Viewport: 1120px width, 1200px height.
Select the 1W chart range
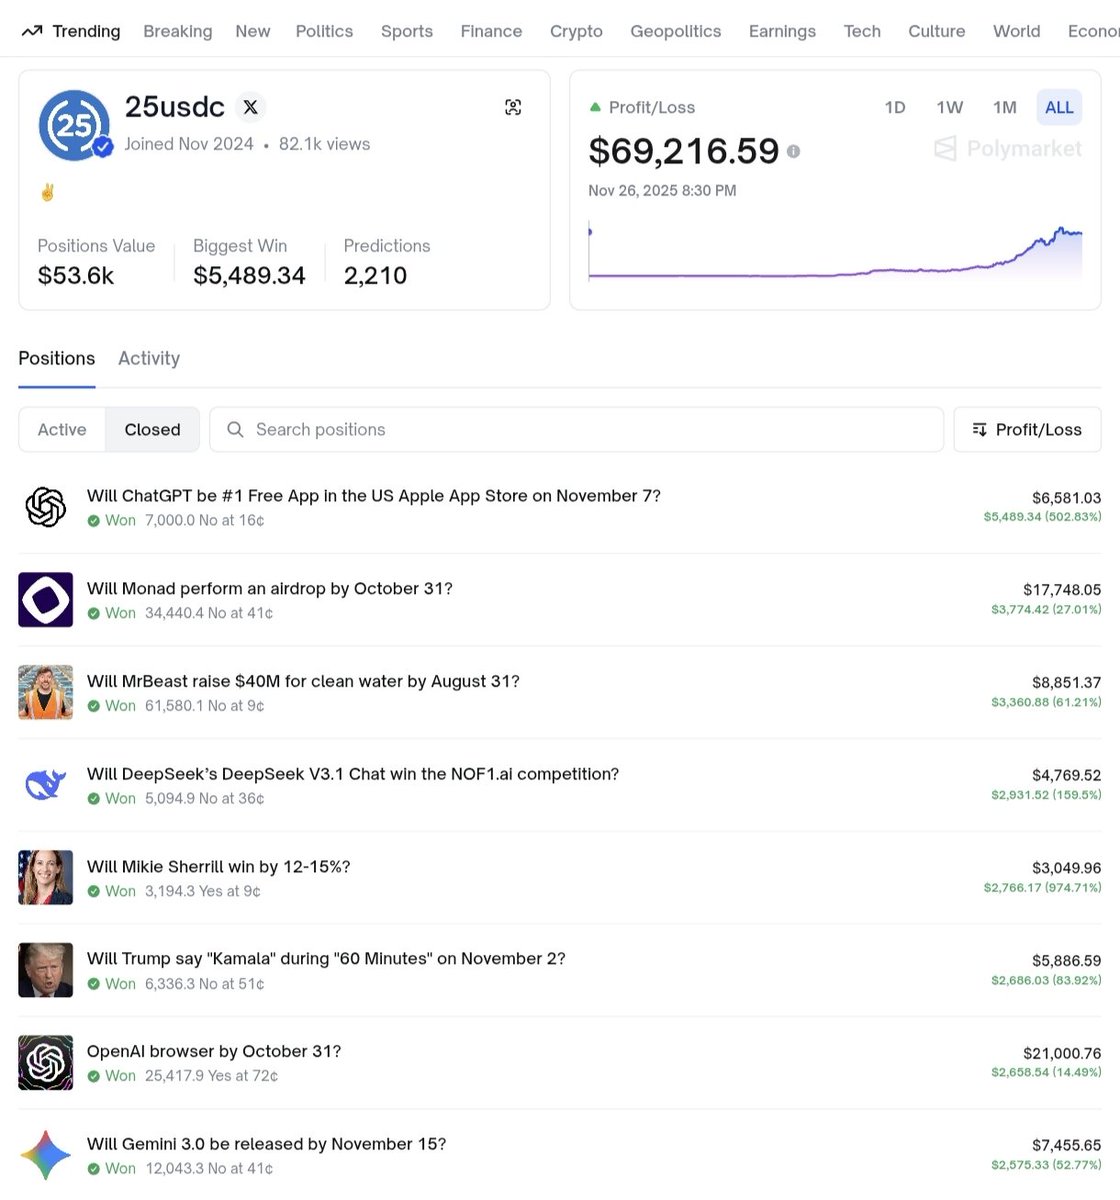[x=950, y=107]
